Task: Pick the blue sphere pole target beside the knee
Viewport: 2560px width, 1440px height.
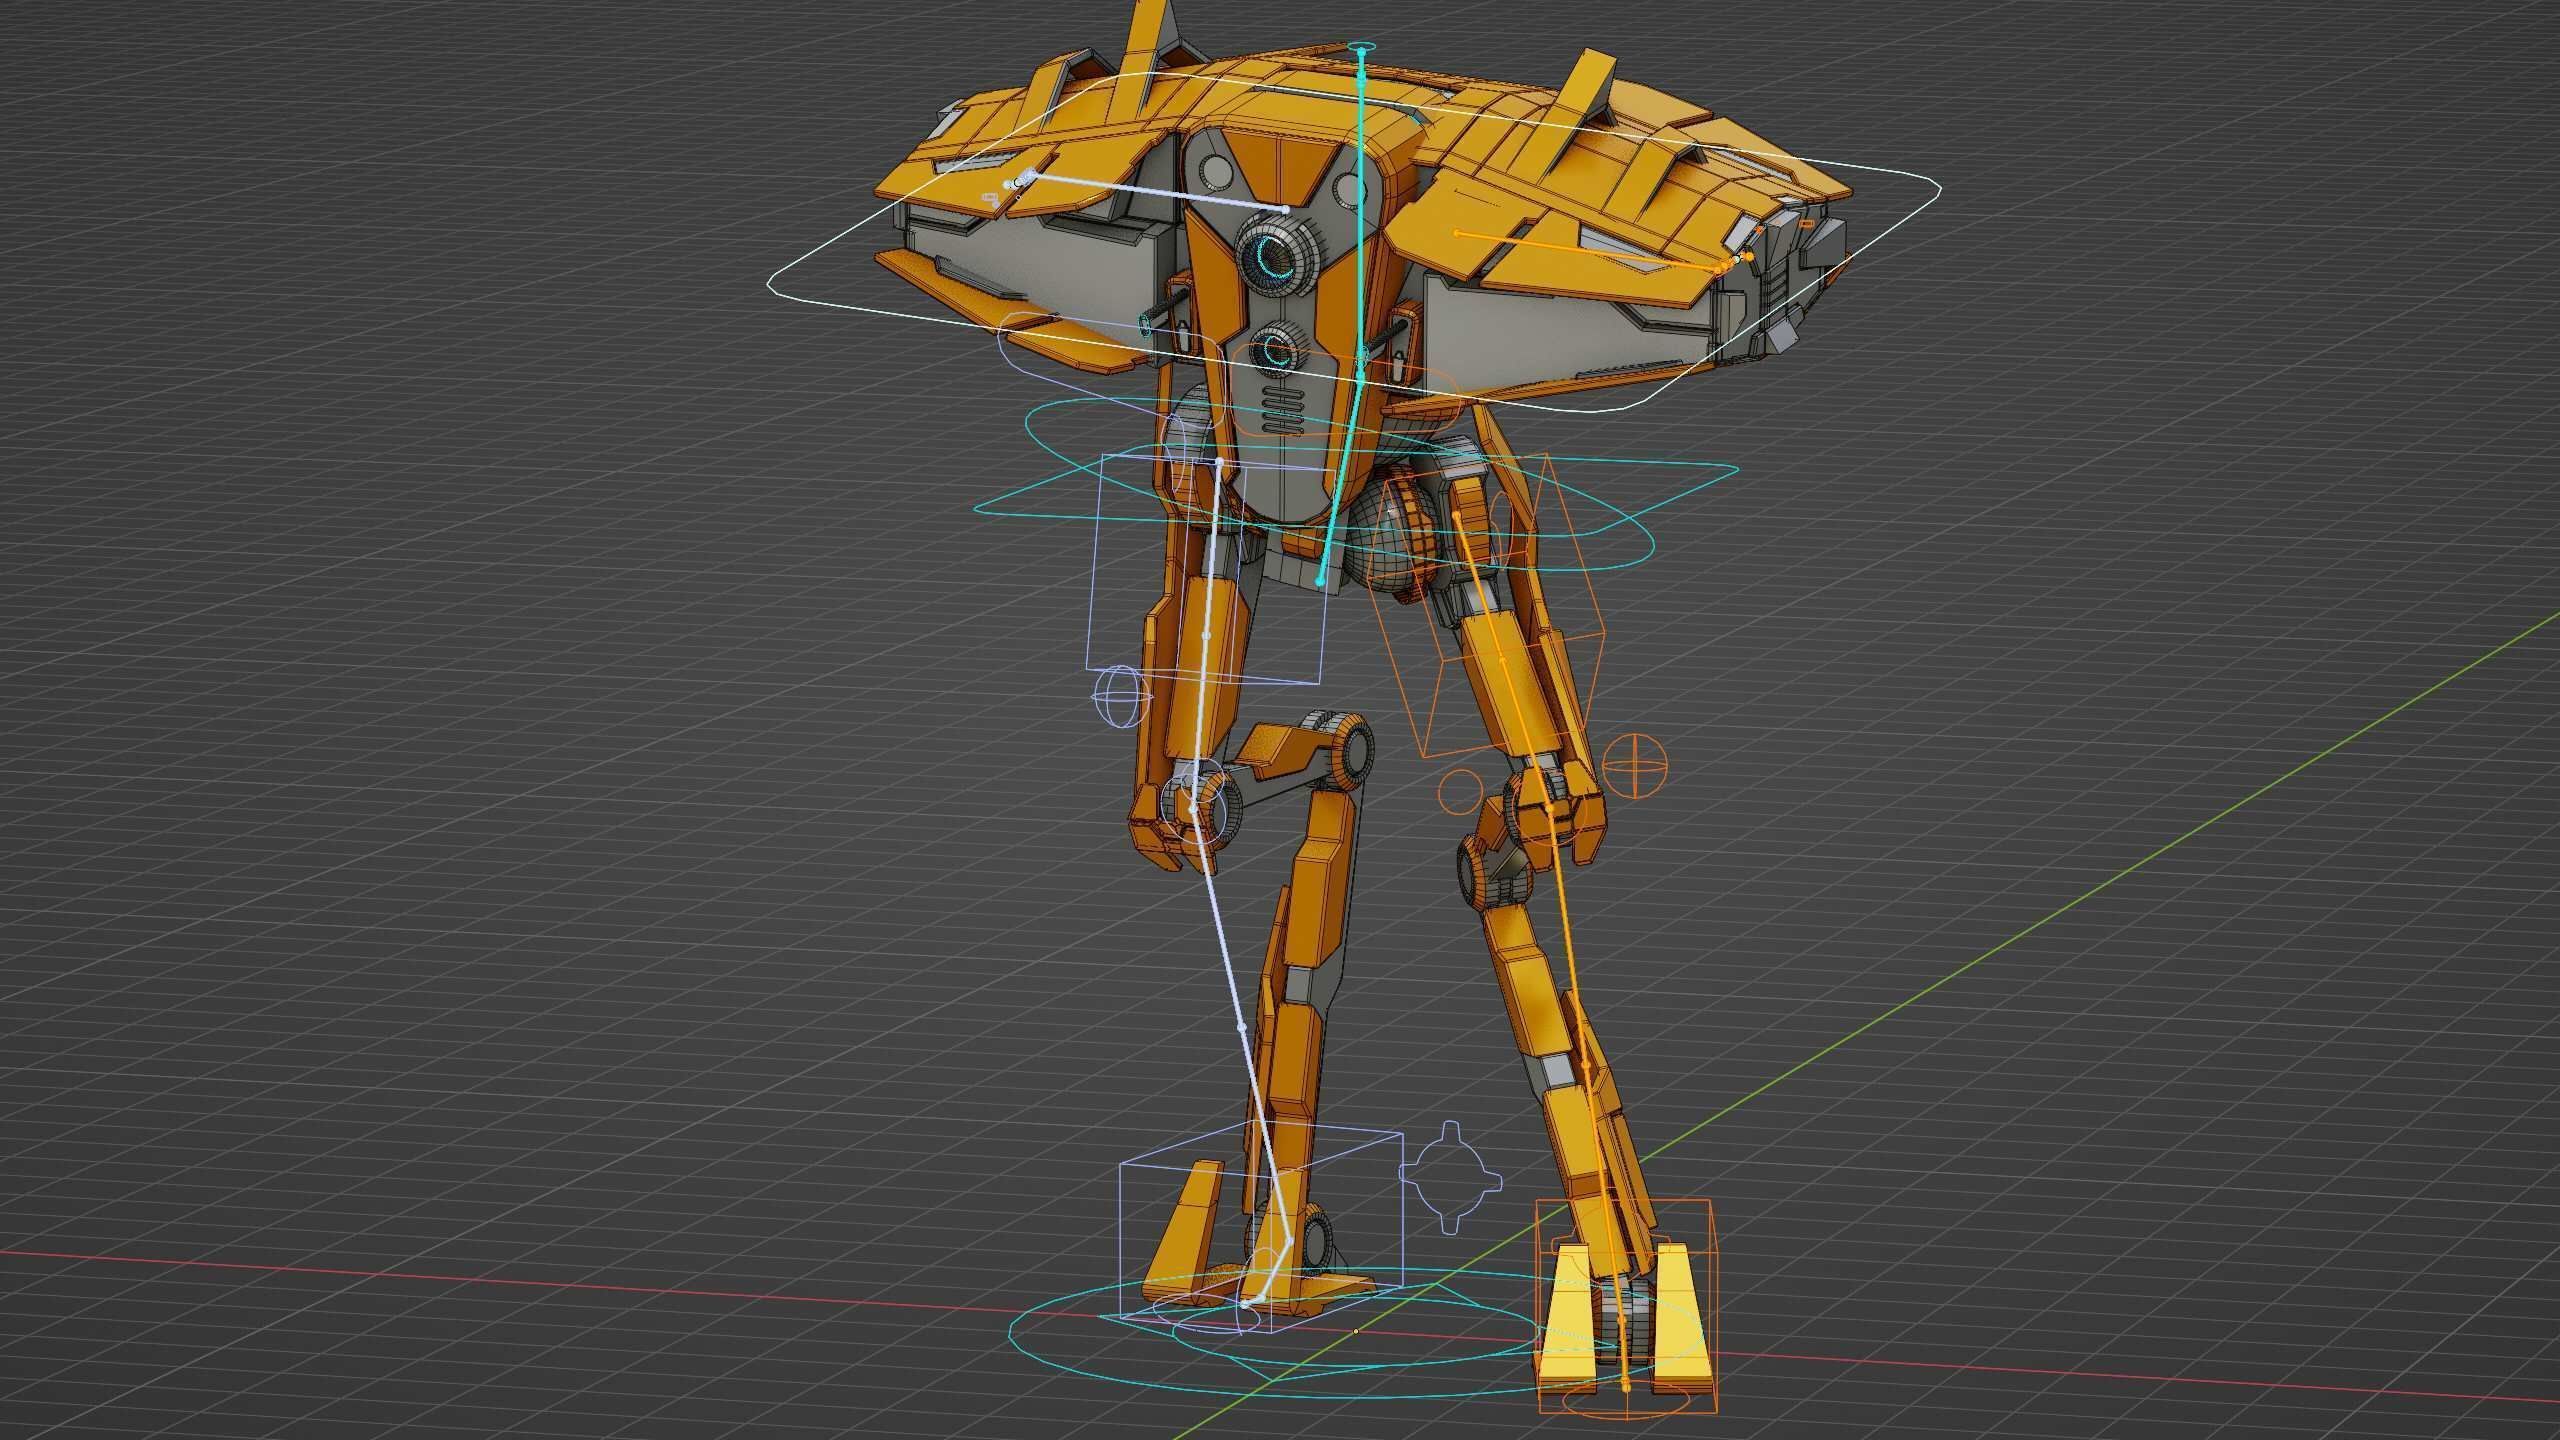Action: 1121,696
